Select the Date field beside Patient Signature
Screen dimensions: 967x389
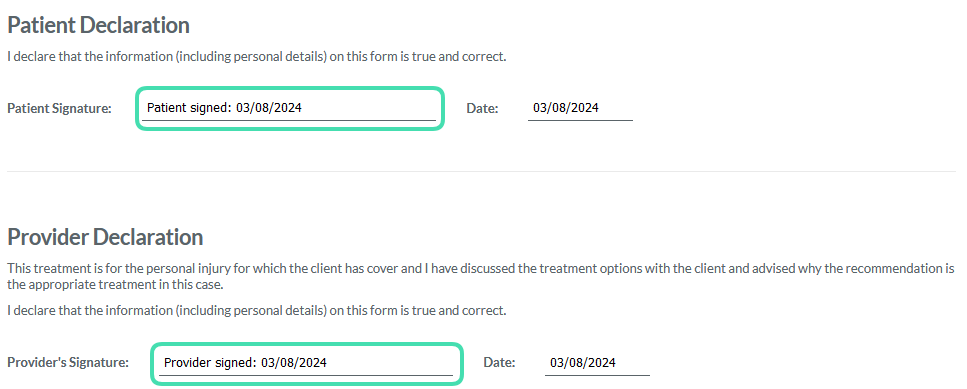580,109
